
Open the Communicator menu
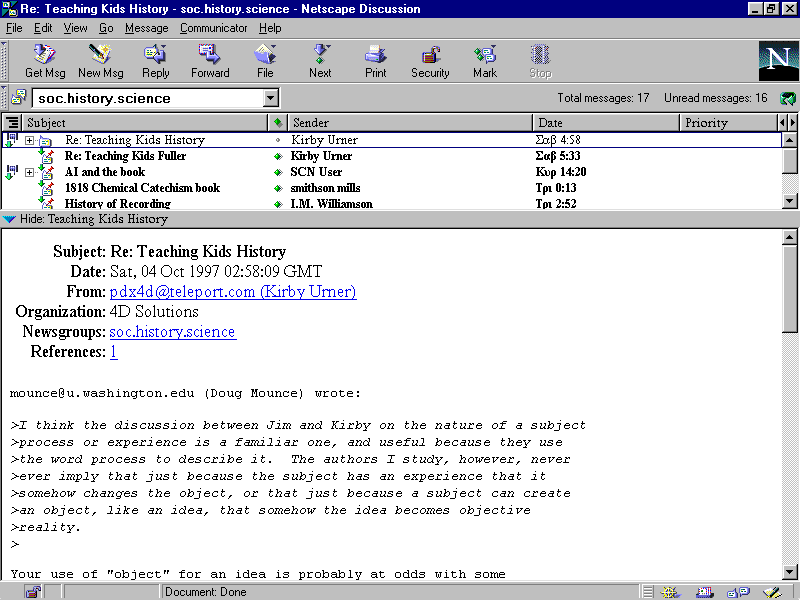tap(213, 28)
